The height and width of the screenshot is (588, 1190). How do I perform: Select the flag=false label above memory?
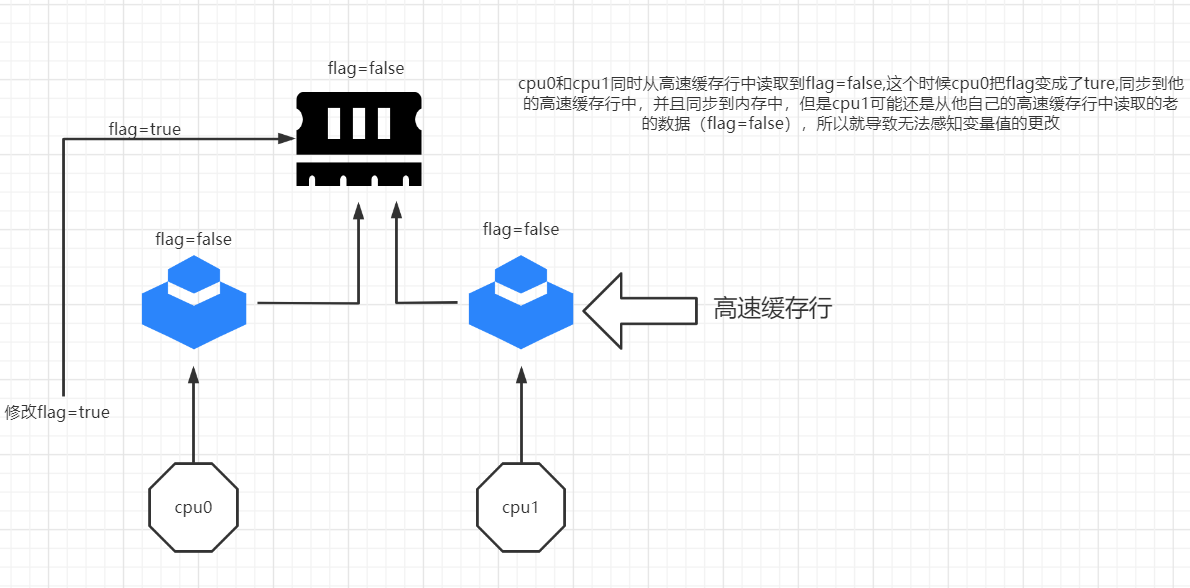tap(366, 68)
